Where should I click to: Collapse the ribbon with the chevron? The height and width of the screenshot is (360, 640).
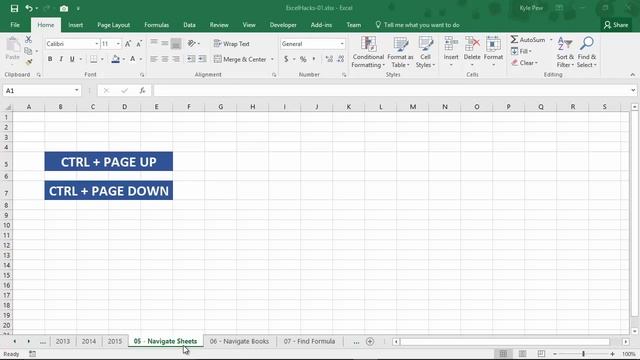tap(633, 75)
